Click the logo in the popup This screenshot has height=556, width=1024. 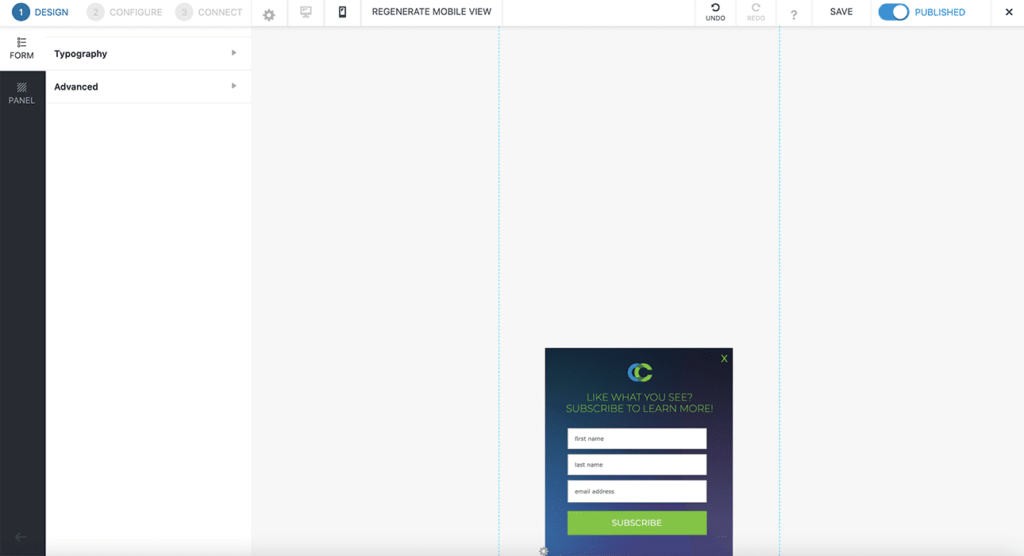point(639,372)
